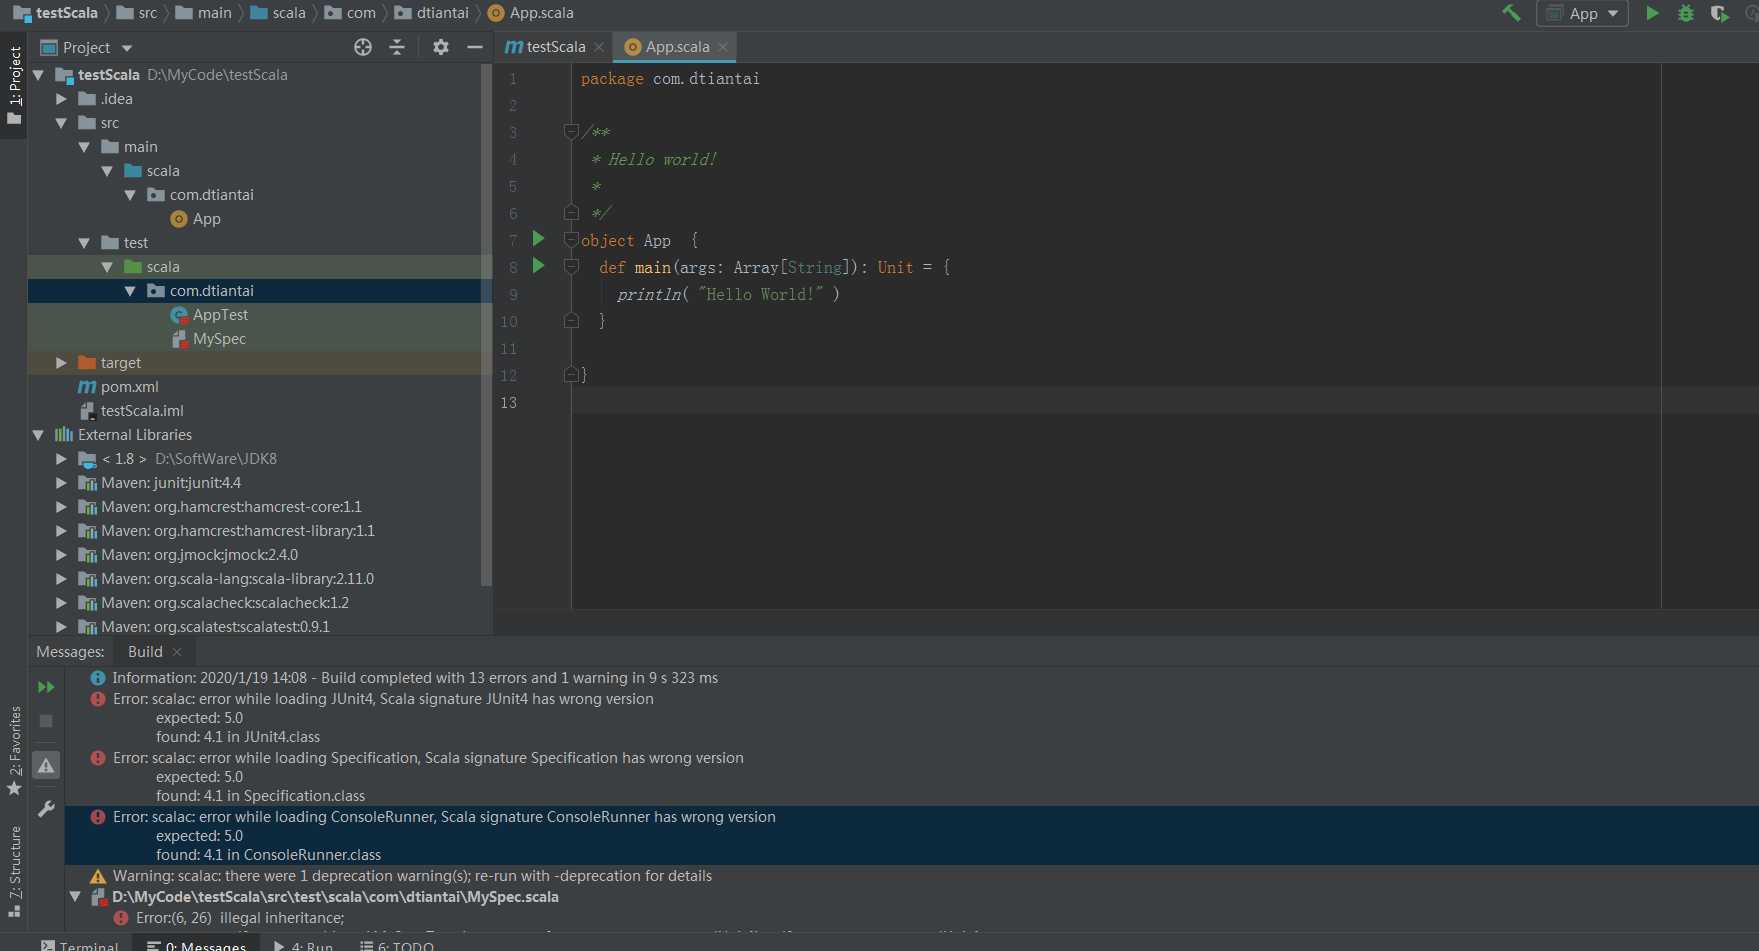Toggle the 2: Favorites side tab
This screenshot has width=1759, height=951.
(14, 751)
